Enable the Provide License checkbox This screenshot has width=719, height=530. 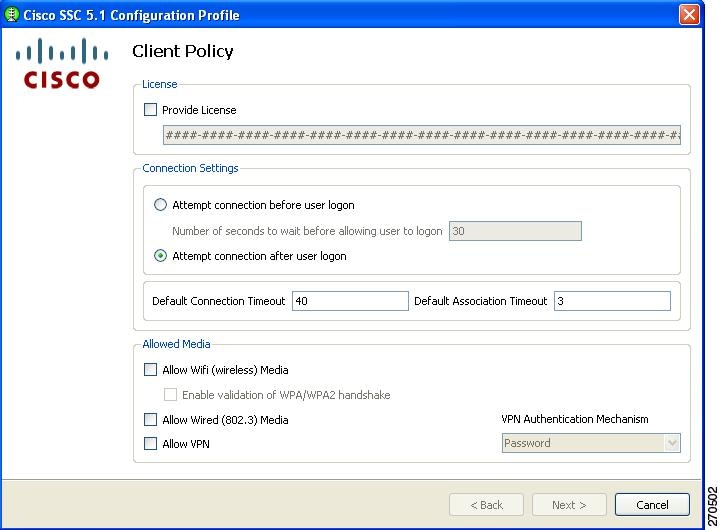point(150,110)
